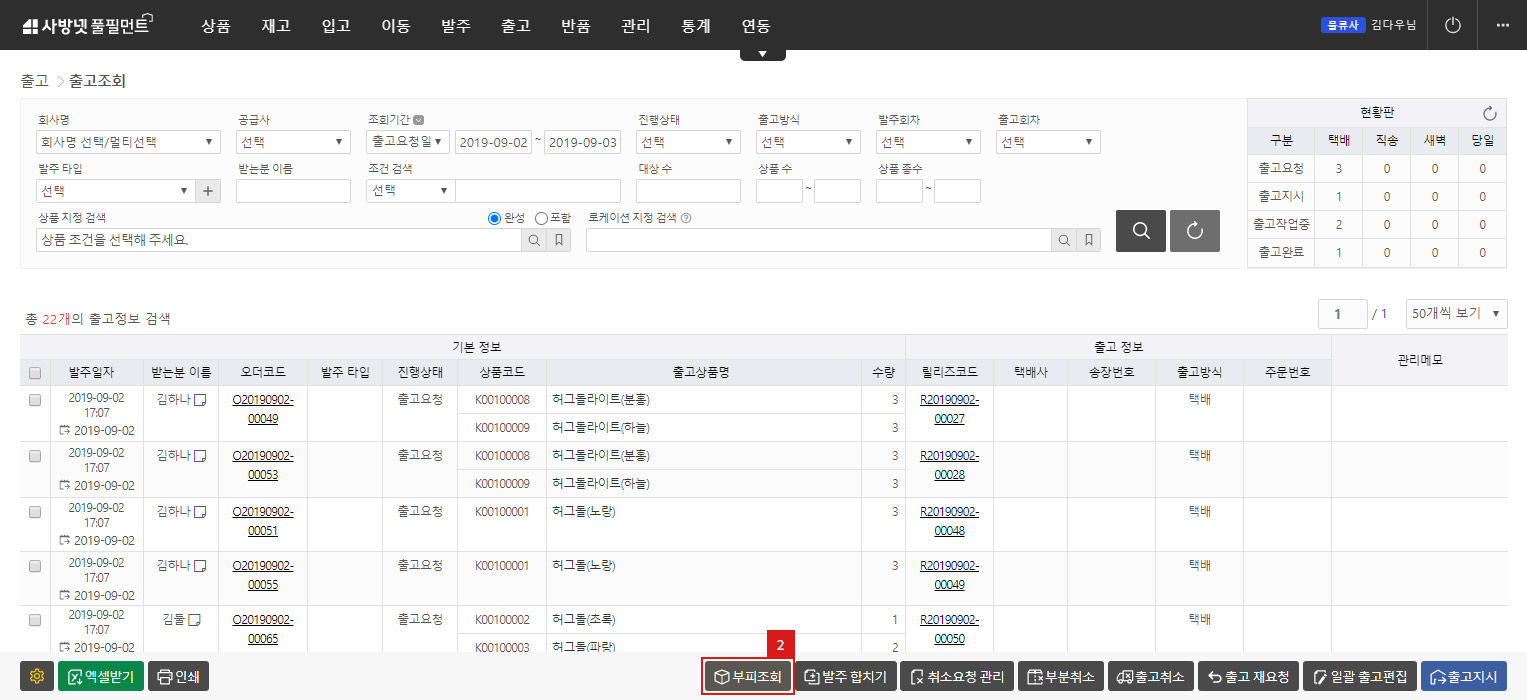The height and width of the screenshot is (700, 1527).
Task: Select the 포함 radio button
Action: tap(541, 218)
